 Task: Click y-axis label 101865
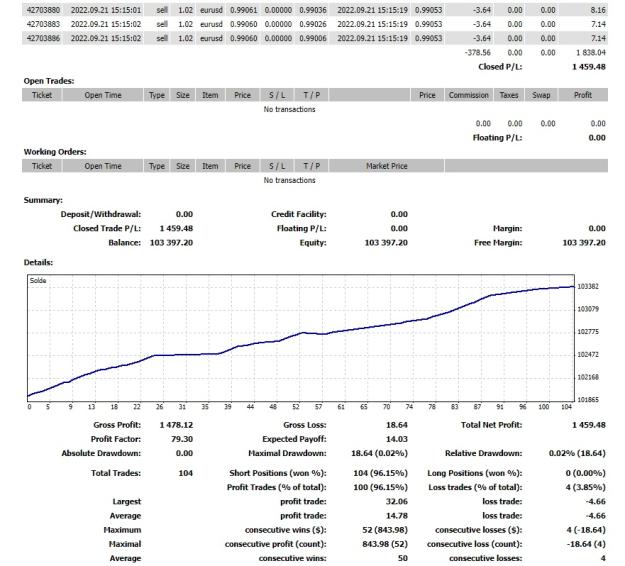coord(588,400)
